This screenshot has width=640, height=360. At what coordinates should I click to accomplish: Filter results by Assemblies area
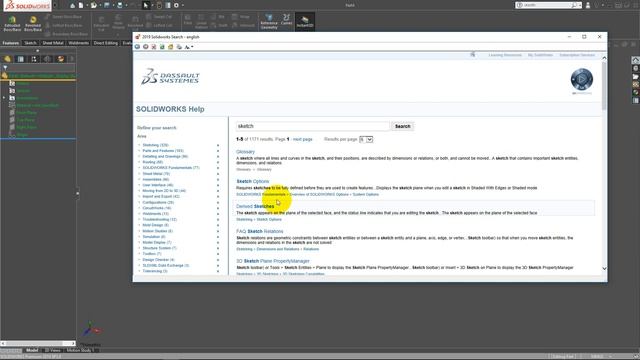156,180
